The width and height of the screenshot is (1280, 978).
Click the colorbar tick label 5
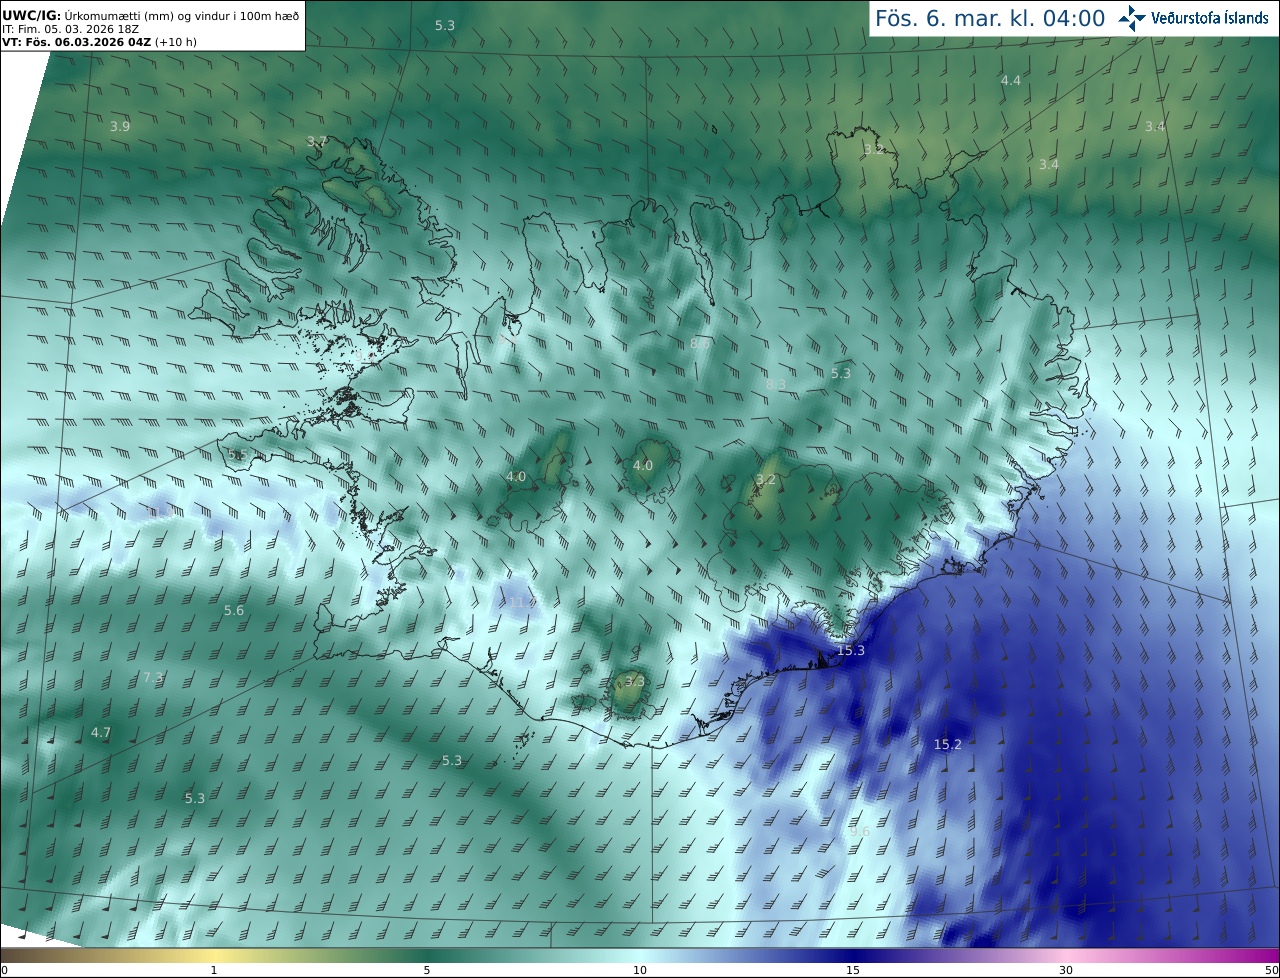click(x=427, y=970)
